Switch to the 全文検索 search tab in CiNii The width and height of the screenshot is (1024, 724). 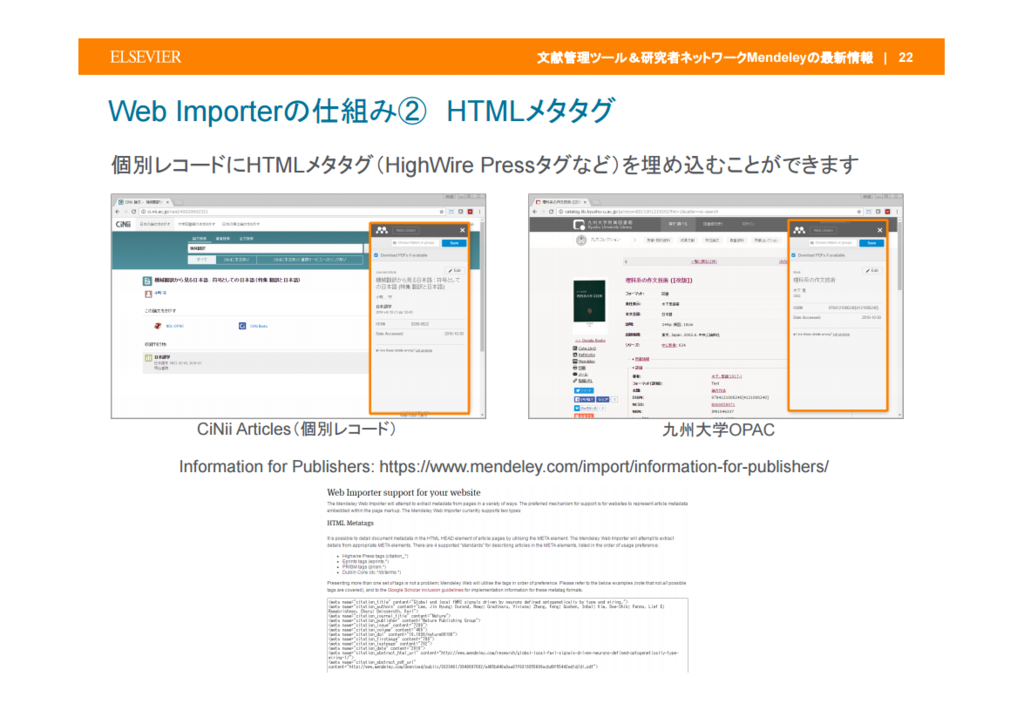click(247, 239)
